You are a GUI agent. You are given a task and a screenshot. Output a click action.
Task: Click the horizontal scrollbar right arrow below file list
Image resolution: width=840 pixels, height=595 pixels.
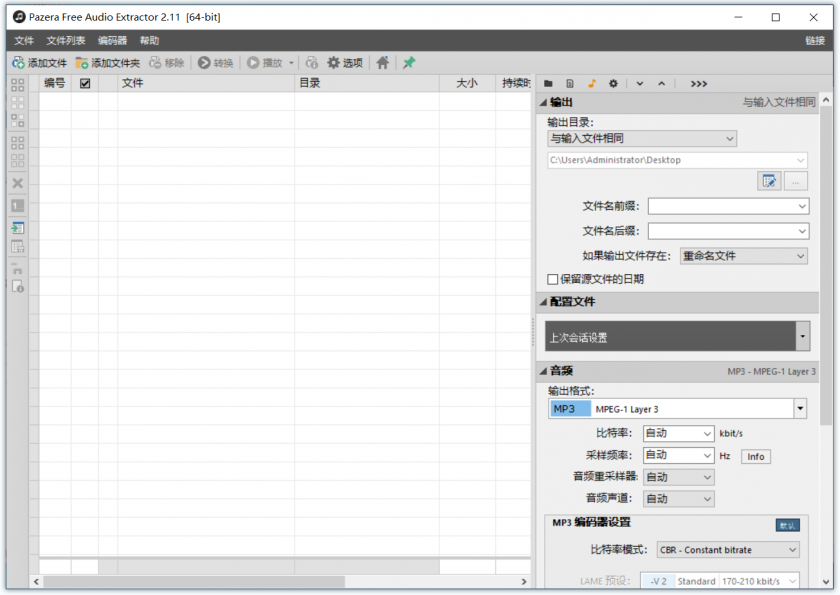click(x=524, y=582)
